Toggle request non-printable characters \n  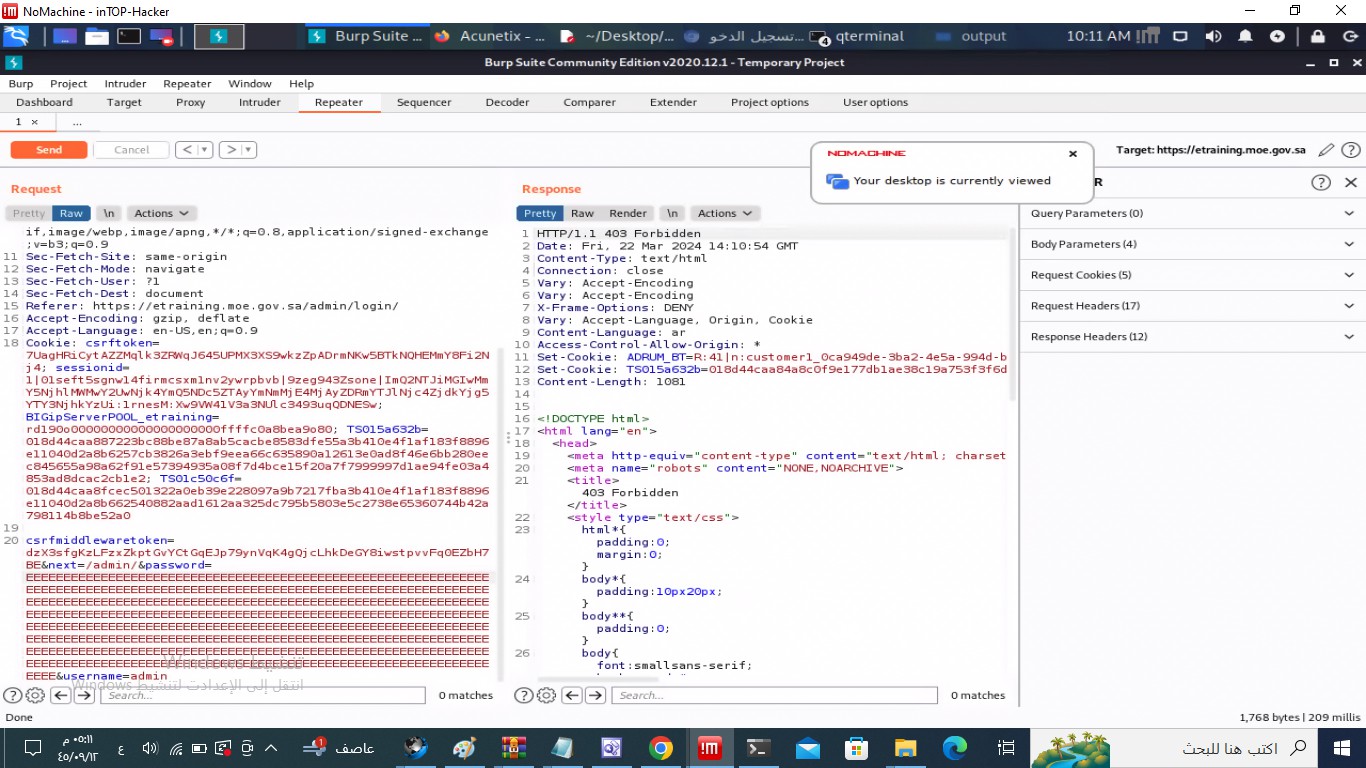(108, 213)
